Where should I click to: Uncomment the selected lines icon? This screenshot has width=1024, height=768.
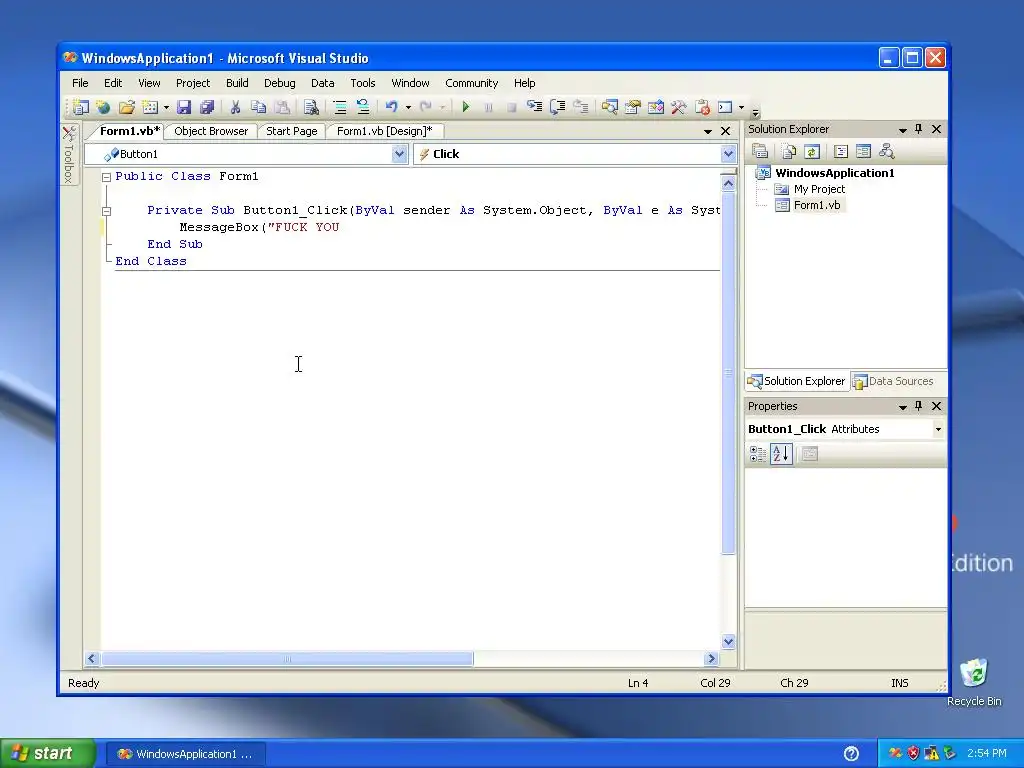362,106
